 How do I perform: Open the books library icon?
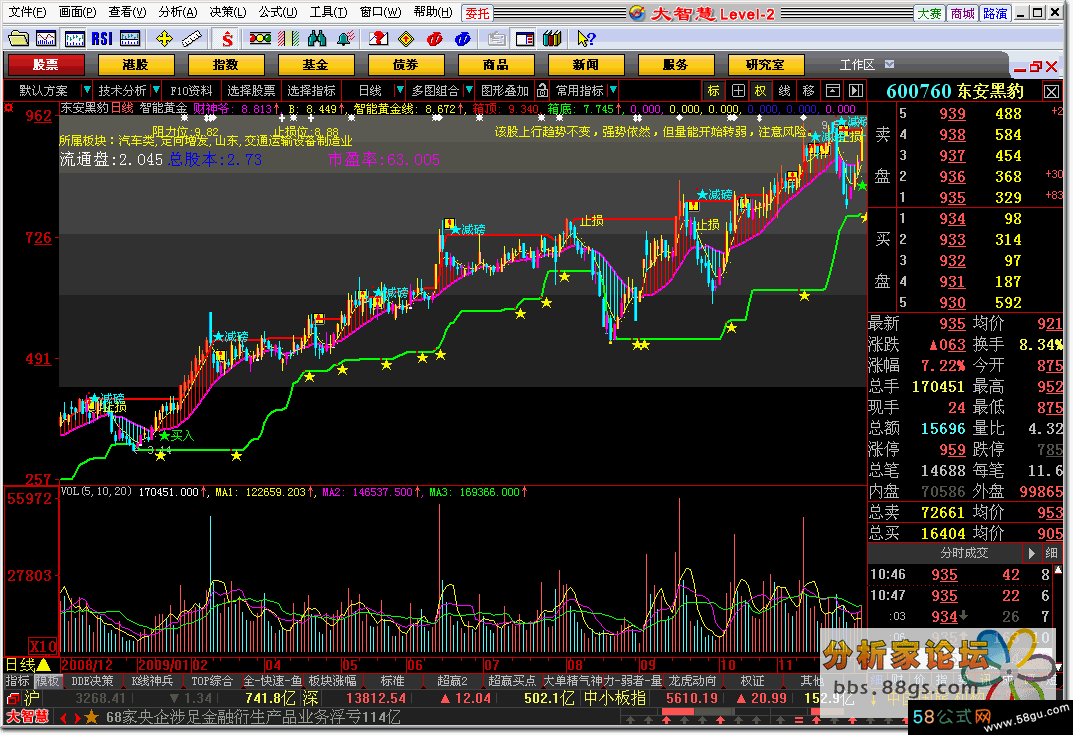click(x=552, y=39)
